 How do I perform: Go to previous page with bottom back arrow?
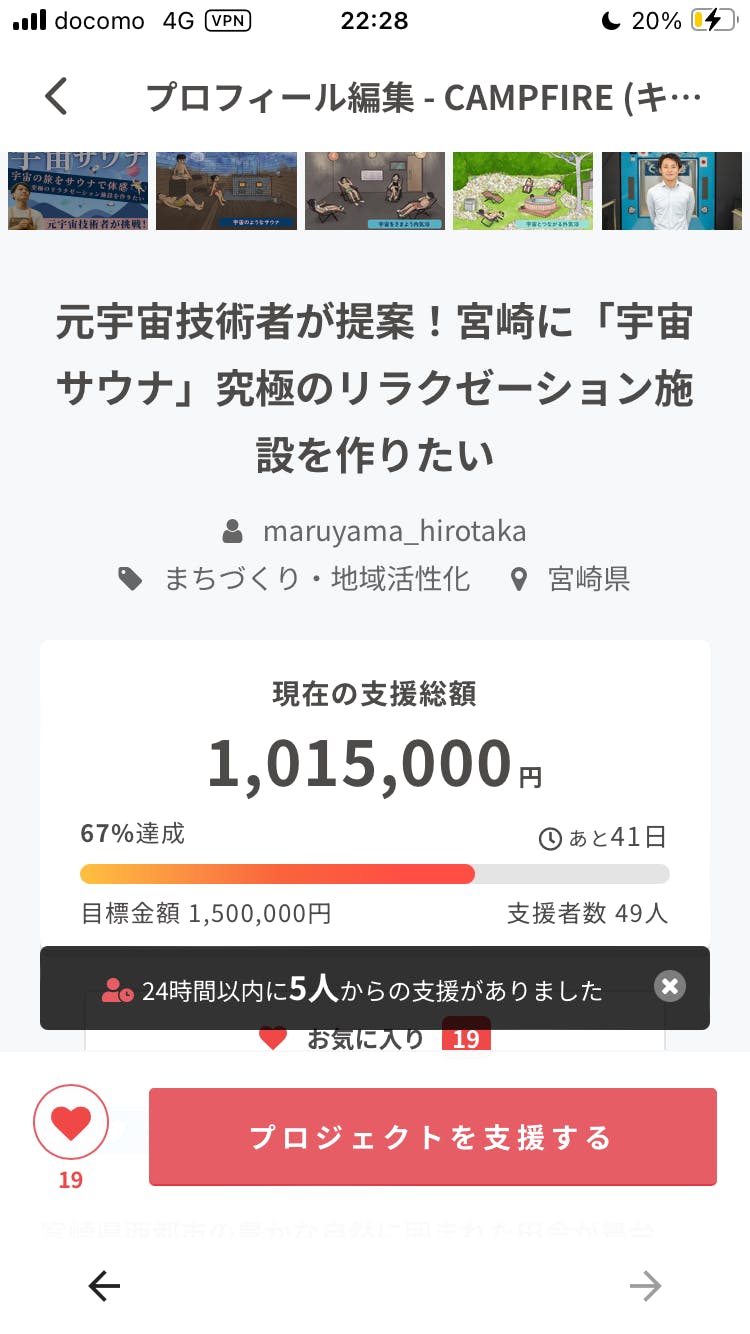[x=104, y=1286]
